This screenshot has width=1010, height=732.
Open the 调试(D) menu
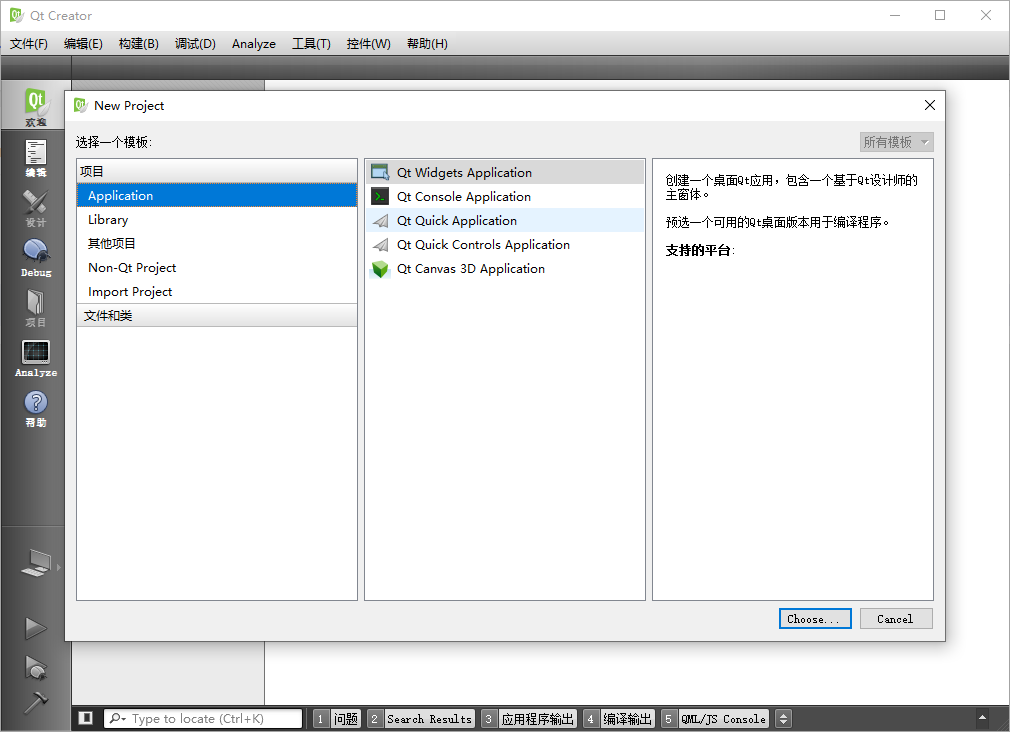[x=195, y=44]
